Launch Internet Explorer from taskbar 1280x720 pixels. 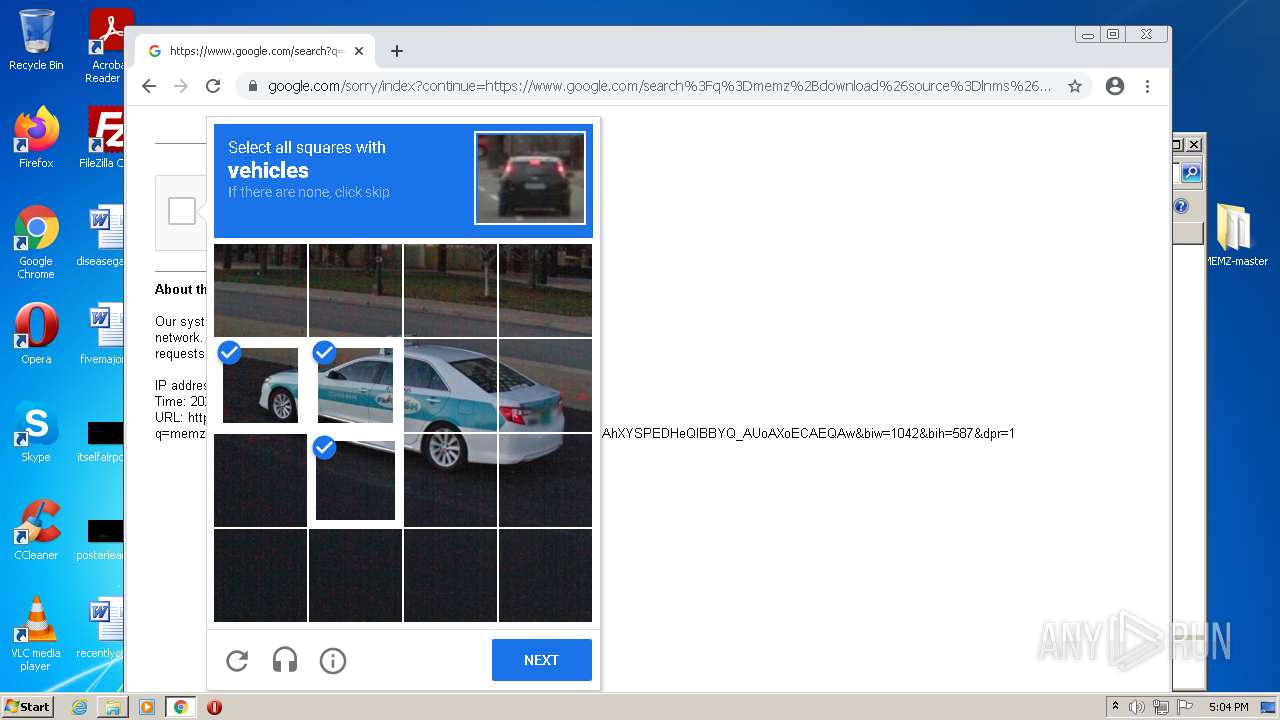coord(80,707)
